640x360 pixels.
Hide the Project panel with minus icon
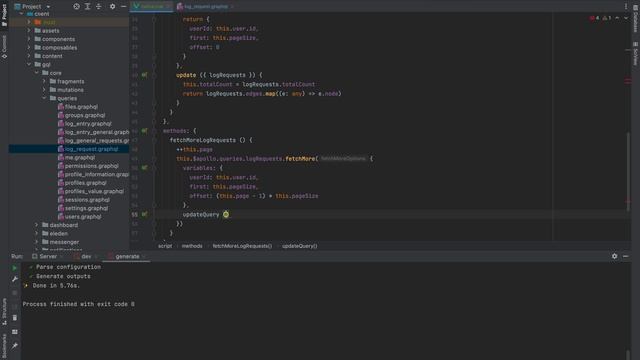pos(123,7)
